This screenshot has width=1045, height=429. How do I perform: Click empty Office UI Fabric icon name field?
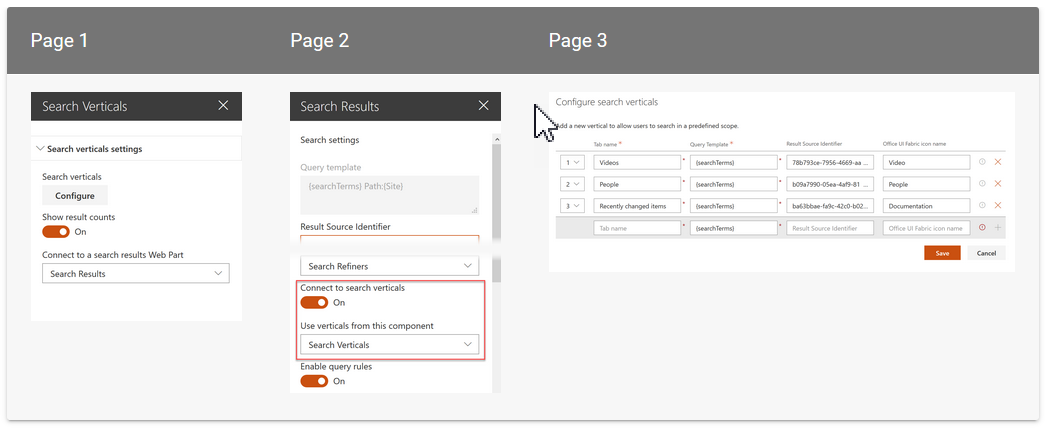(926, 228)
